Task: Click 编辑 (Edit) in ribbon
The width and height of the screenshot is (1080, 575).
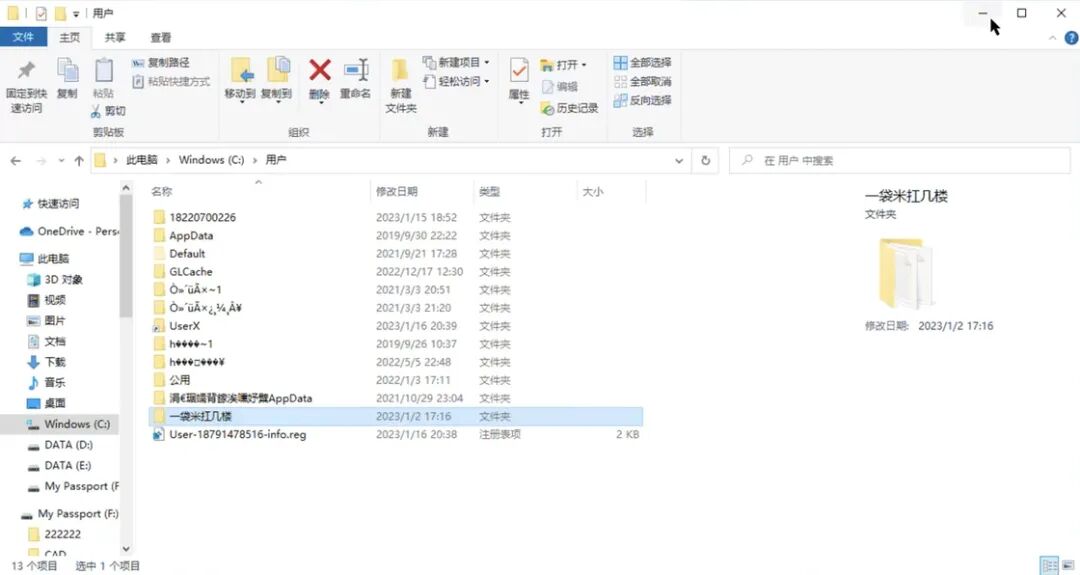Action: pos(560,87)
